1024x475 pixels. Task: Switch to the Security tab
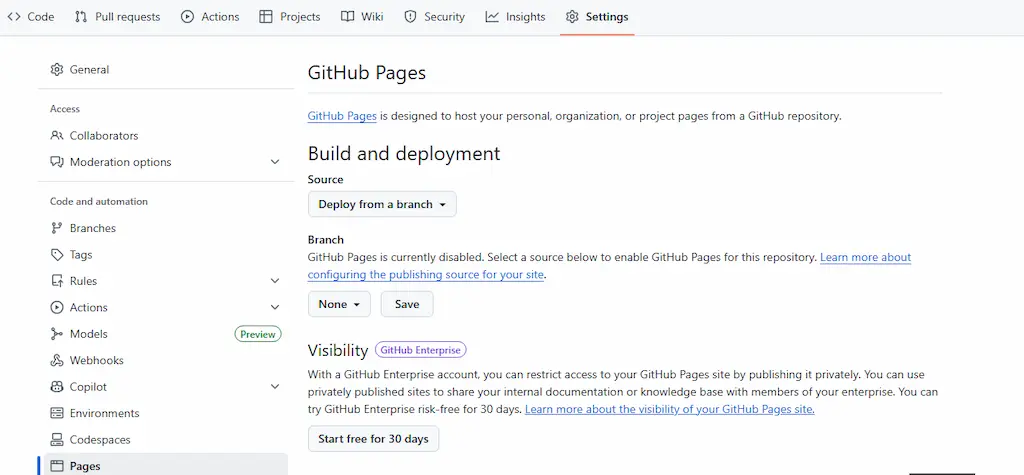[x=435, y=17]
